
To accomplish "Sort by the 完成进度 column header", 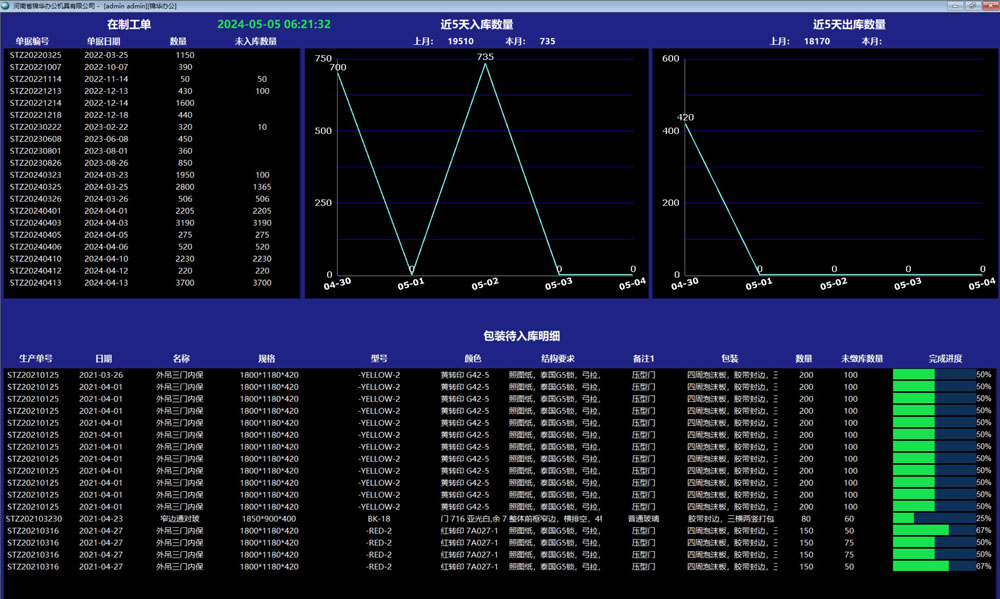I will pos(942,358).
